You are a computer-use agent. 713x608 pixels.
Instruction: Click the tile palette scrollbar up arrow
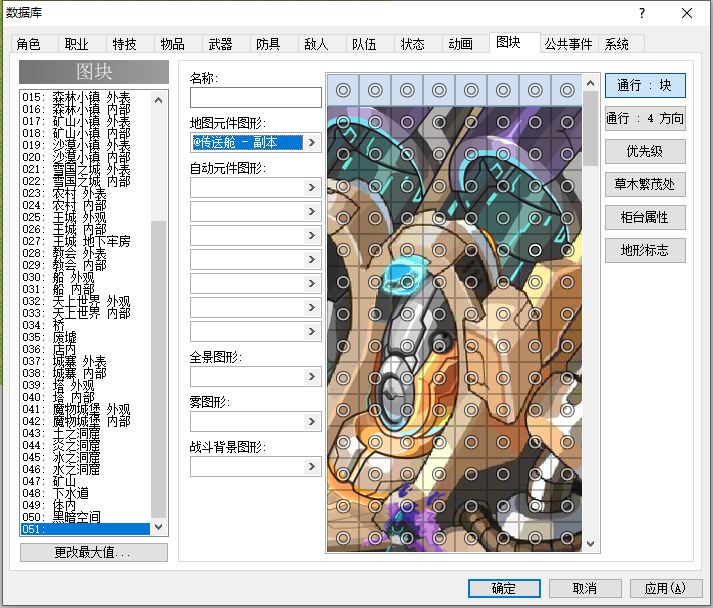point(591,83)
